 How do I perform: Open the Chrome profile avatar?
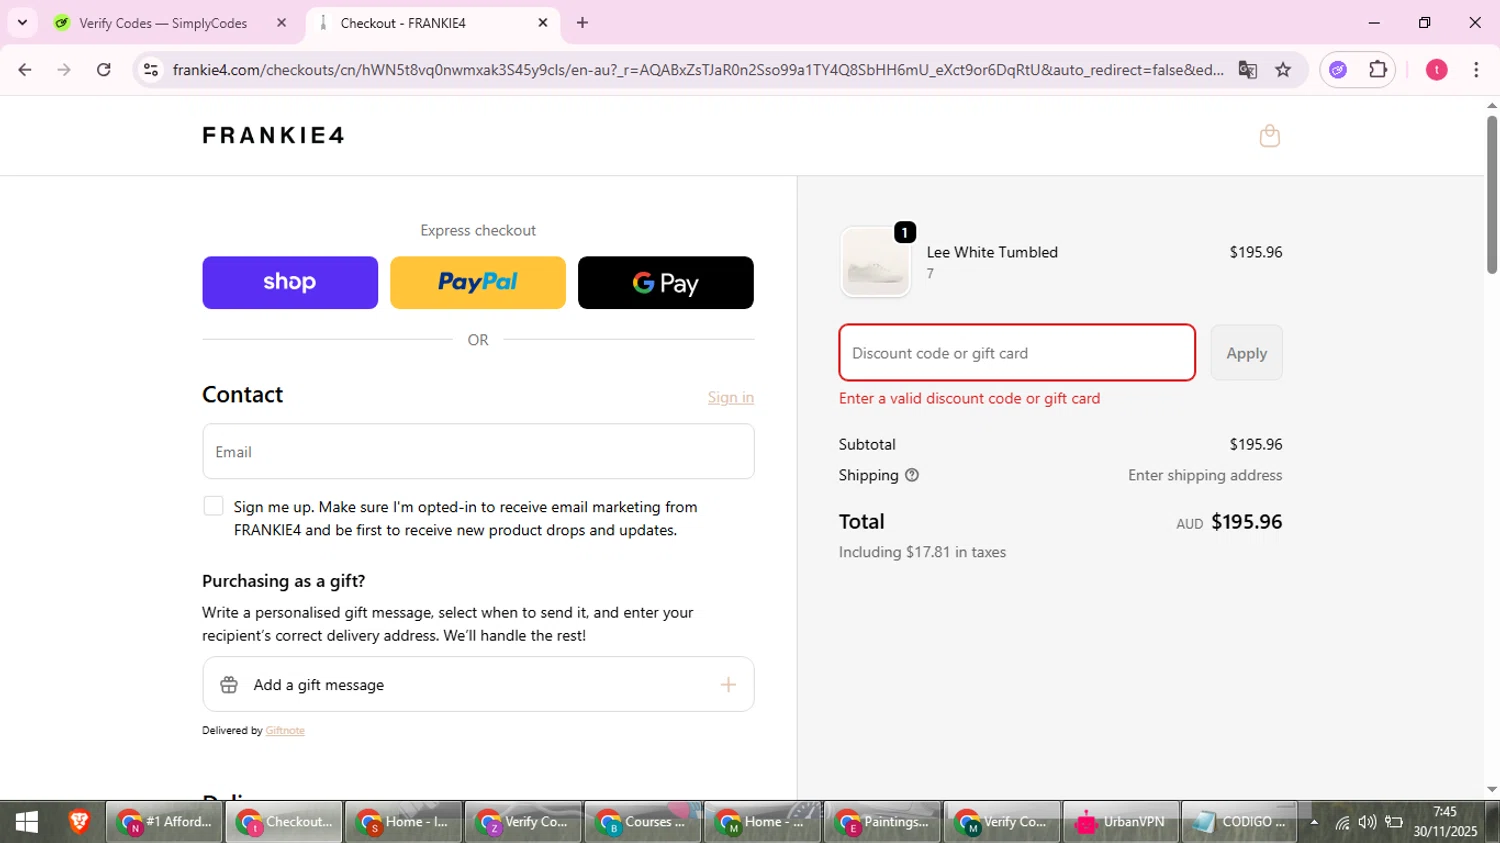click(x=1436, y=70)
